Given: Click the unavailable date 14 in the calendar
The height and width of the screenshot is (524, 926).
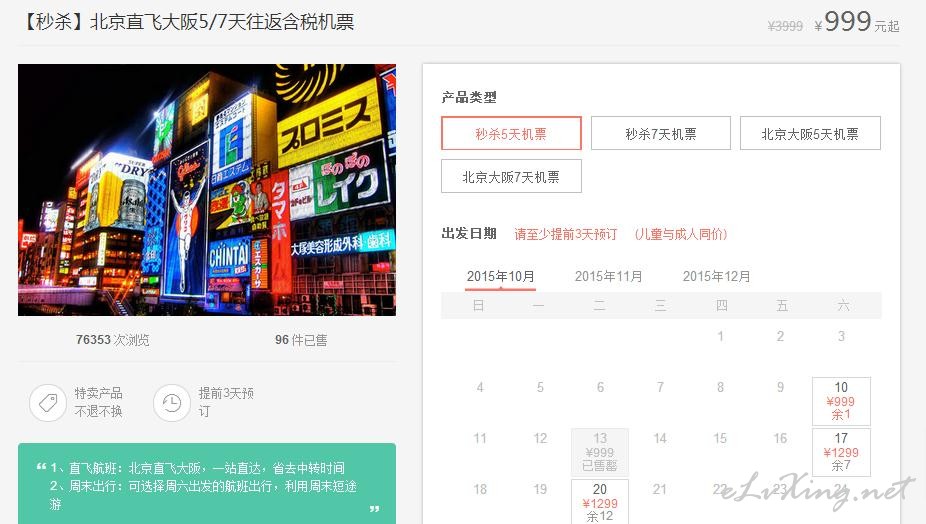Looking at the screenshot, I should pos(660,438).
